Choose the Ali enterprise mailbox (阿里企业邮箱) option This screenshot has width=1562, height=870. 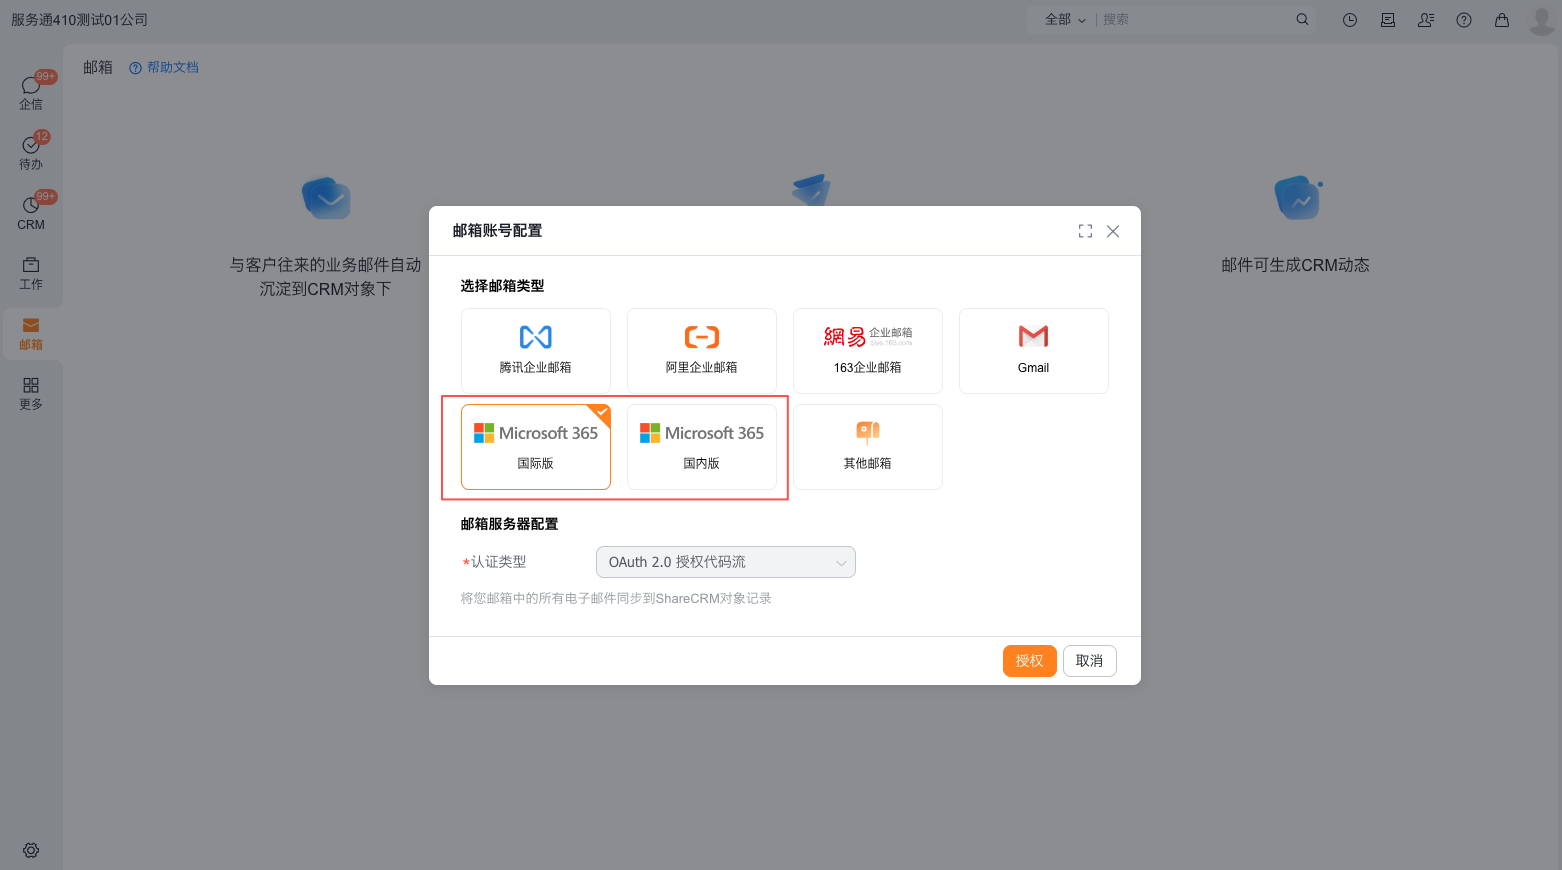(x=701, y=350)
